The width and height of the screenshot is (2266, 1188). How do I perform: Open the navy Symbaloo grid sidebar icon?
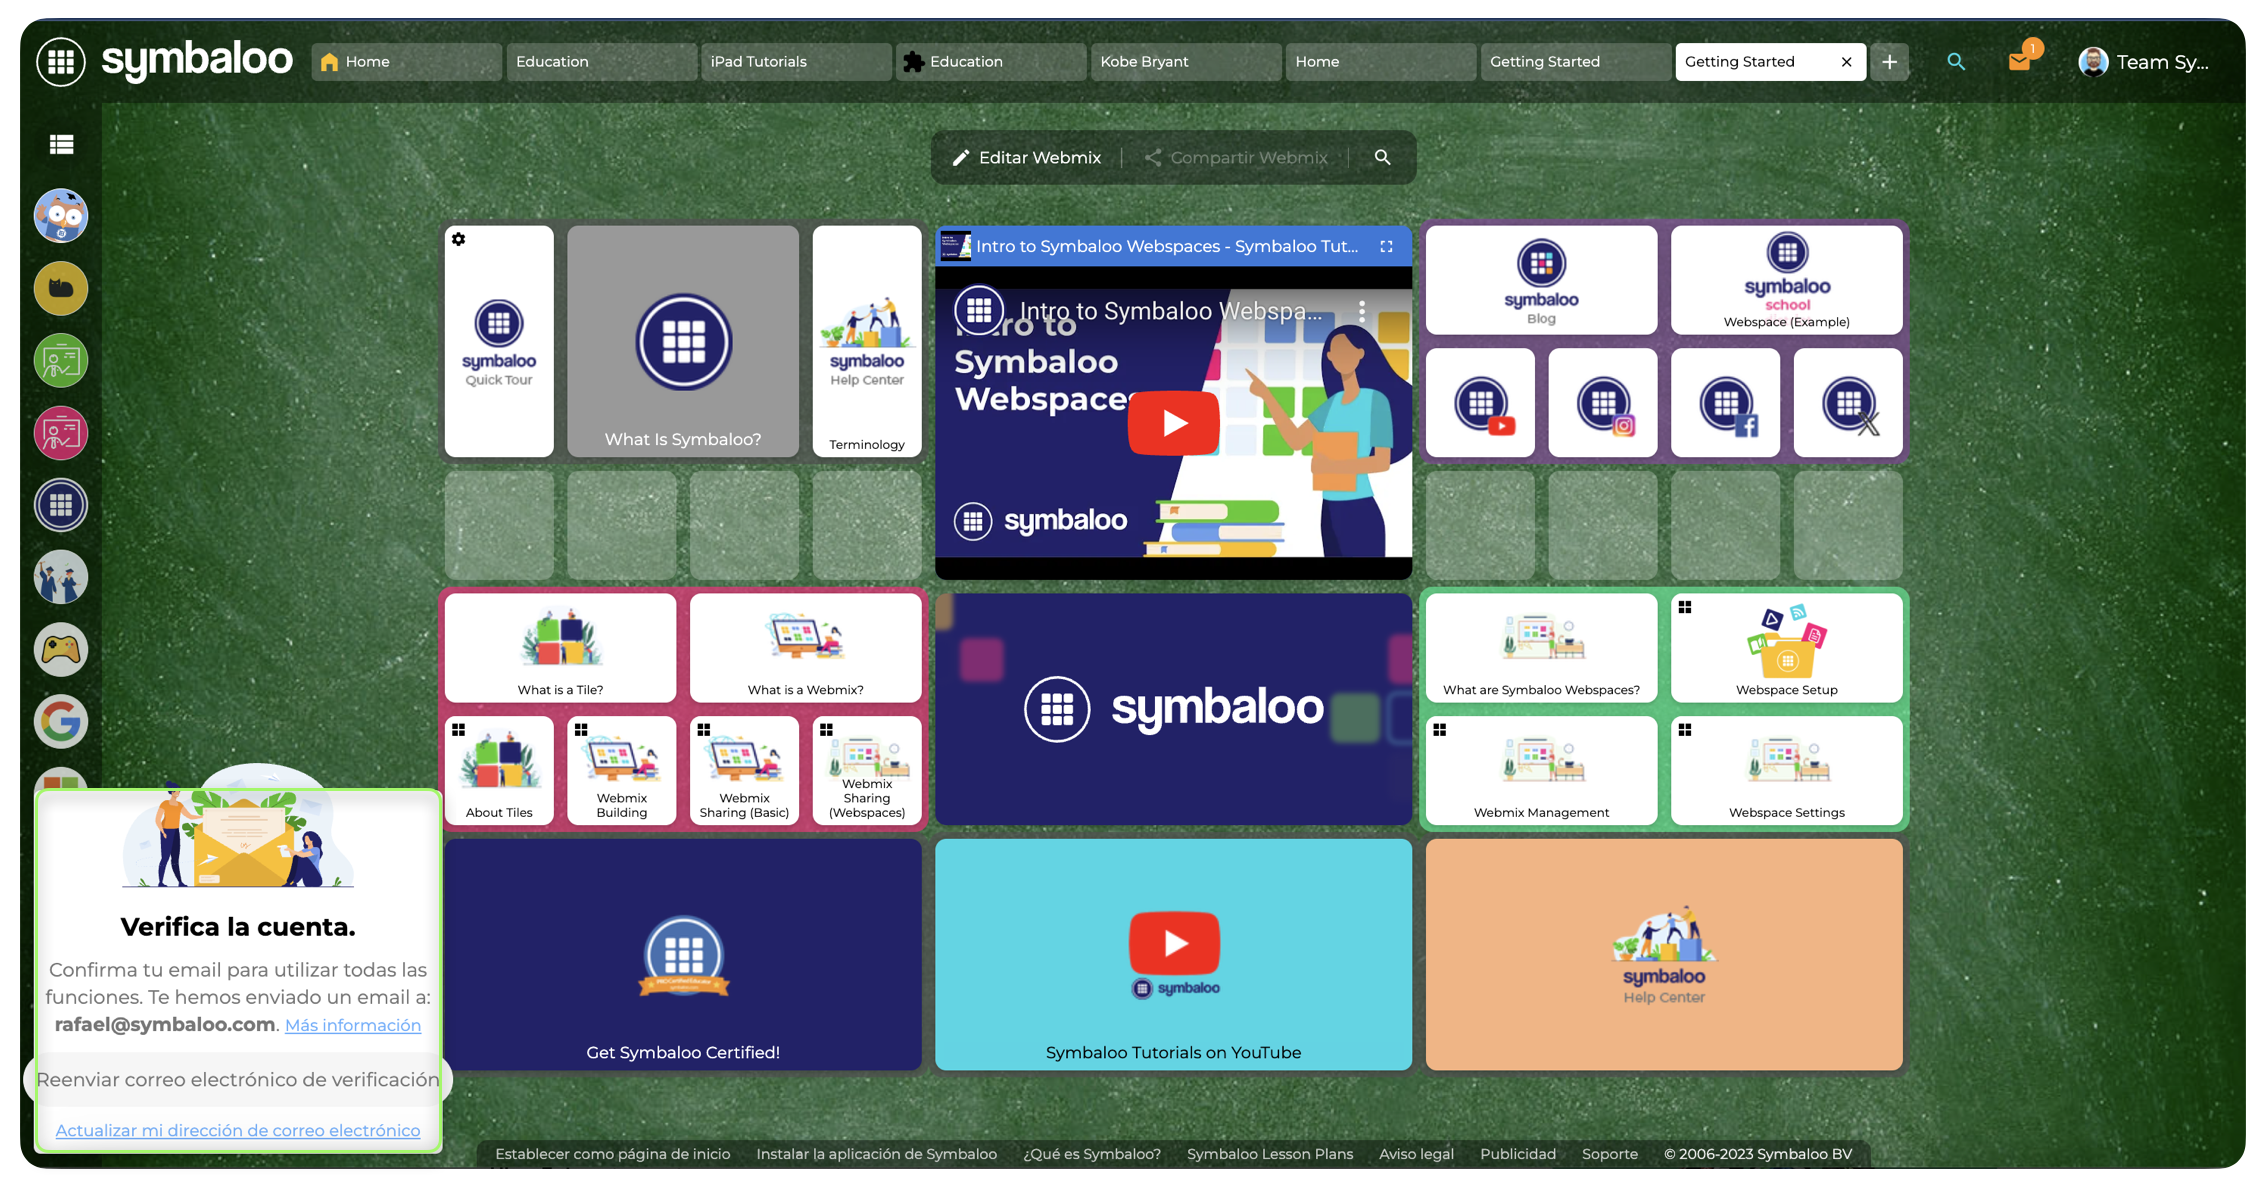click(61, 505)
